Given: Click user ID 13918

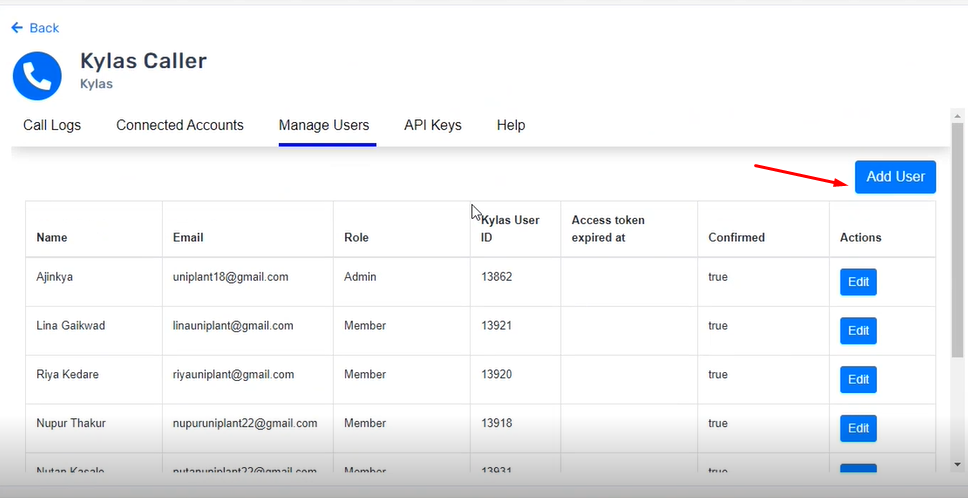Looking at the screenshot, I should point(496,423).
